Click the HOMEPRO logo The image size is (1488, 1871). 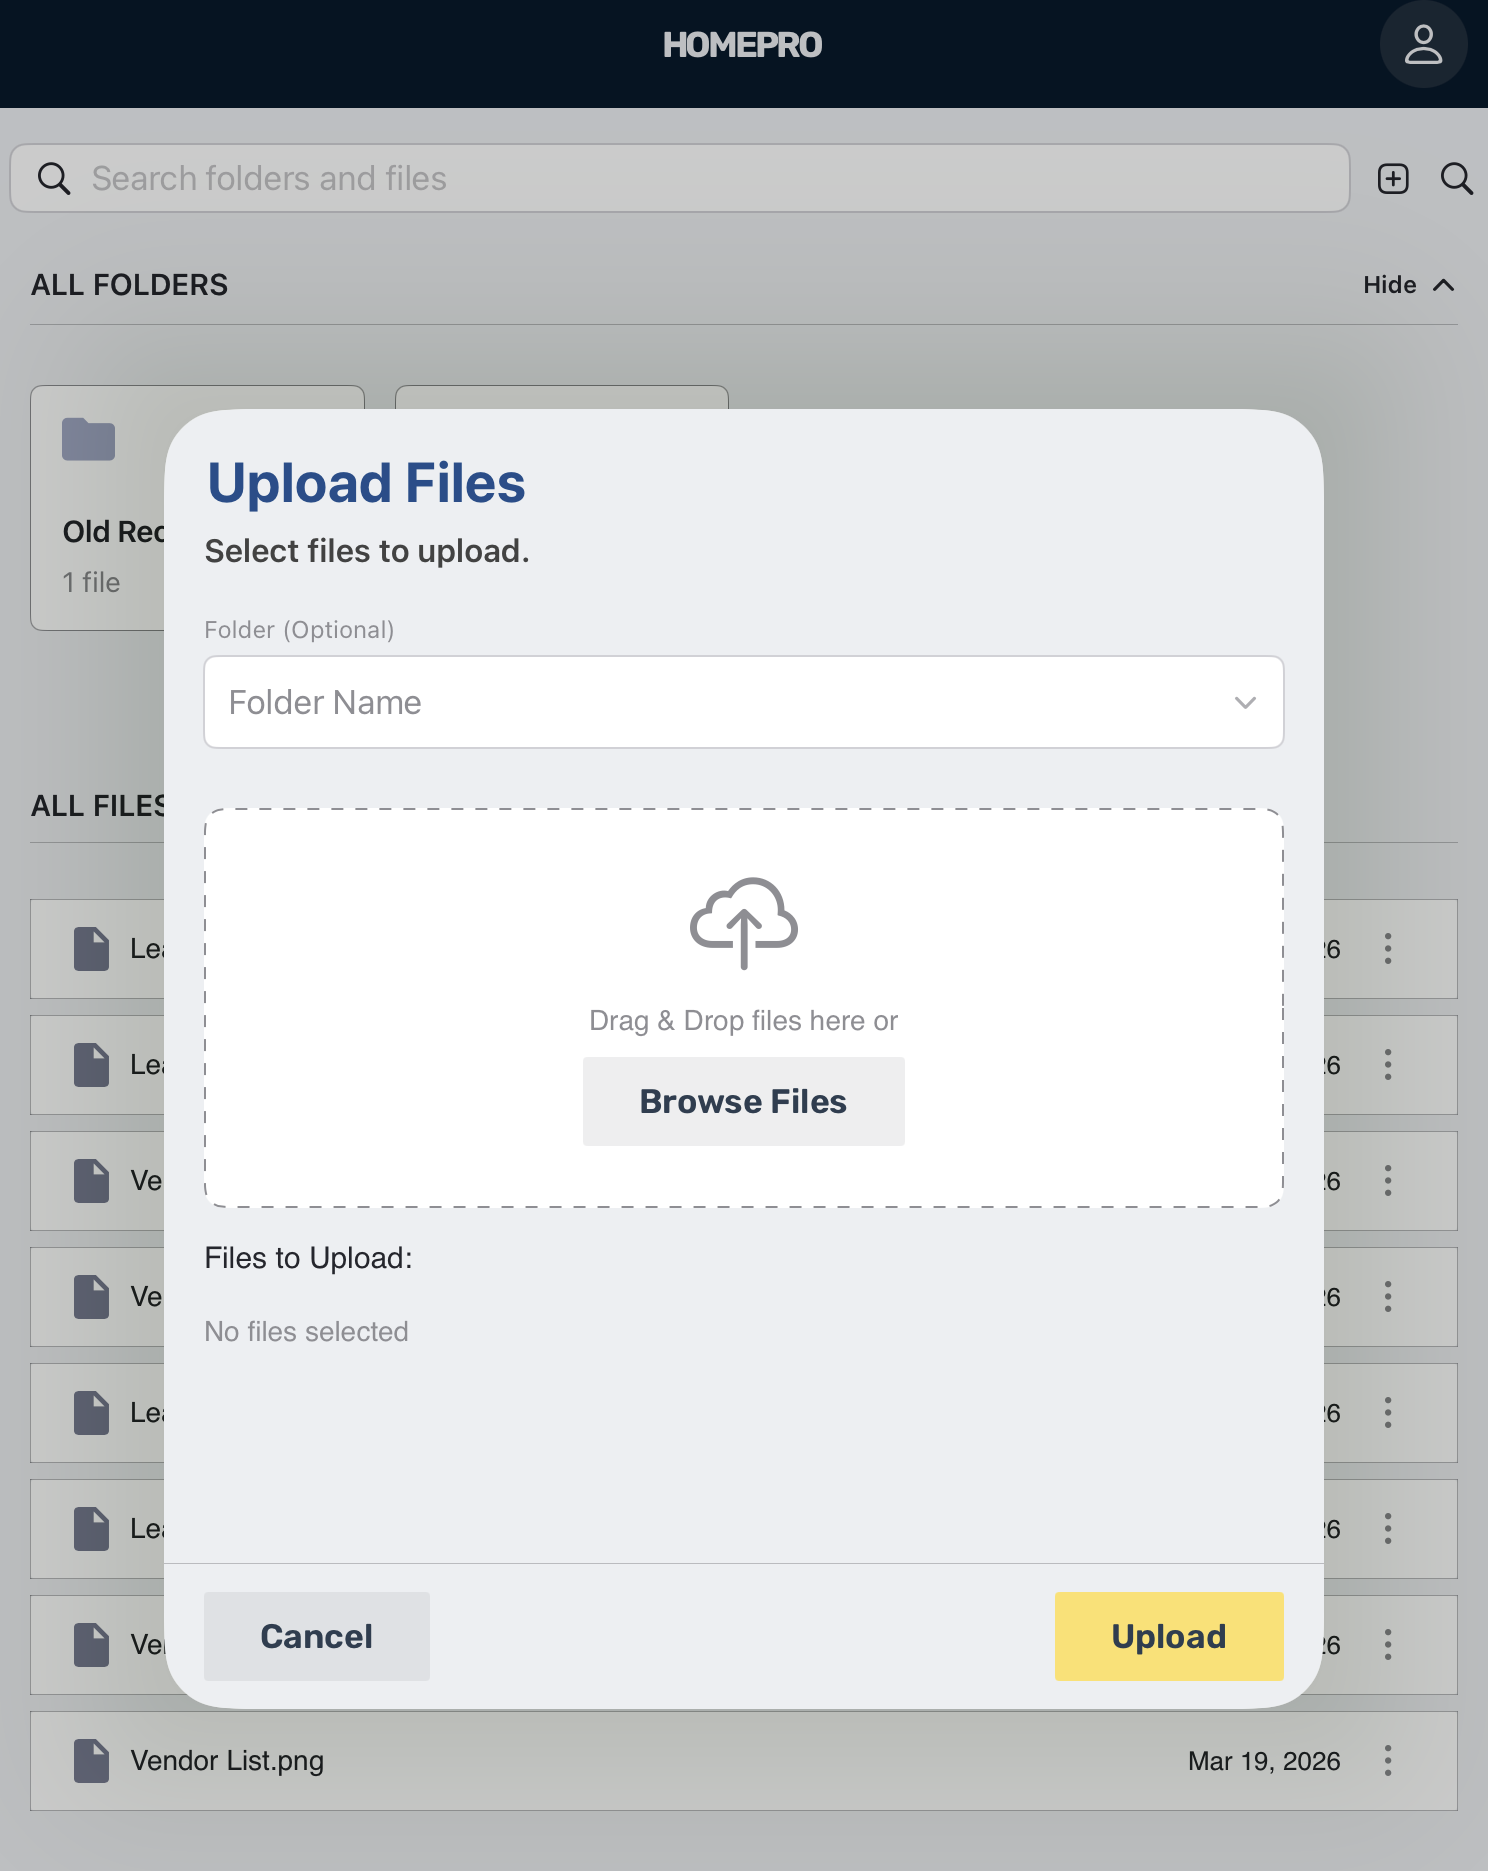point(743,45)
